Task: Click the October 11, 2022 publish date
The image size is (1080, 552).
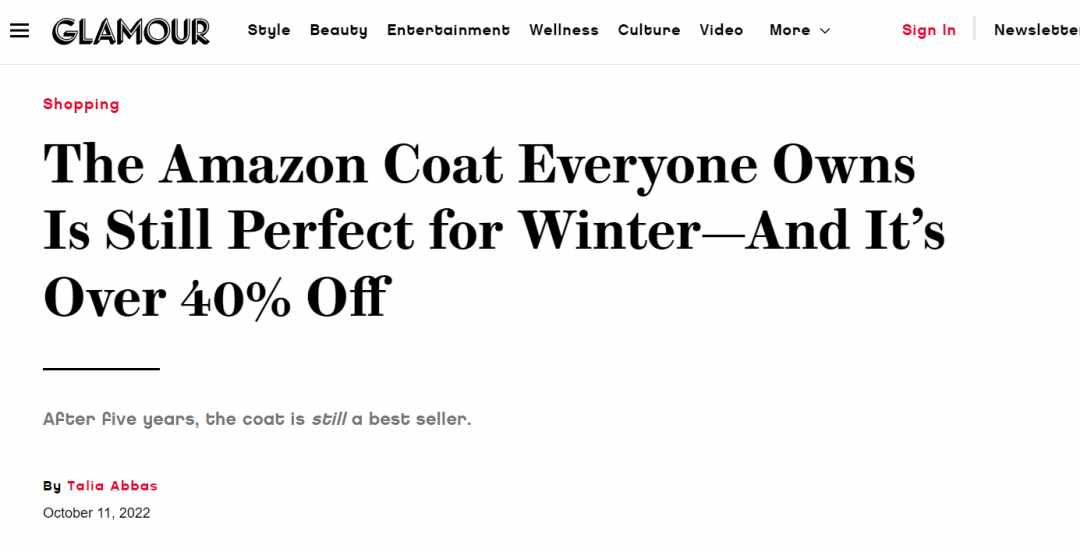Action: pyautogui.click(x=96, y=513)
